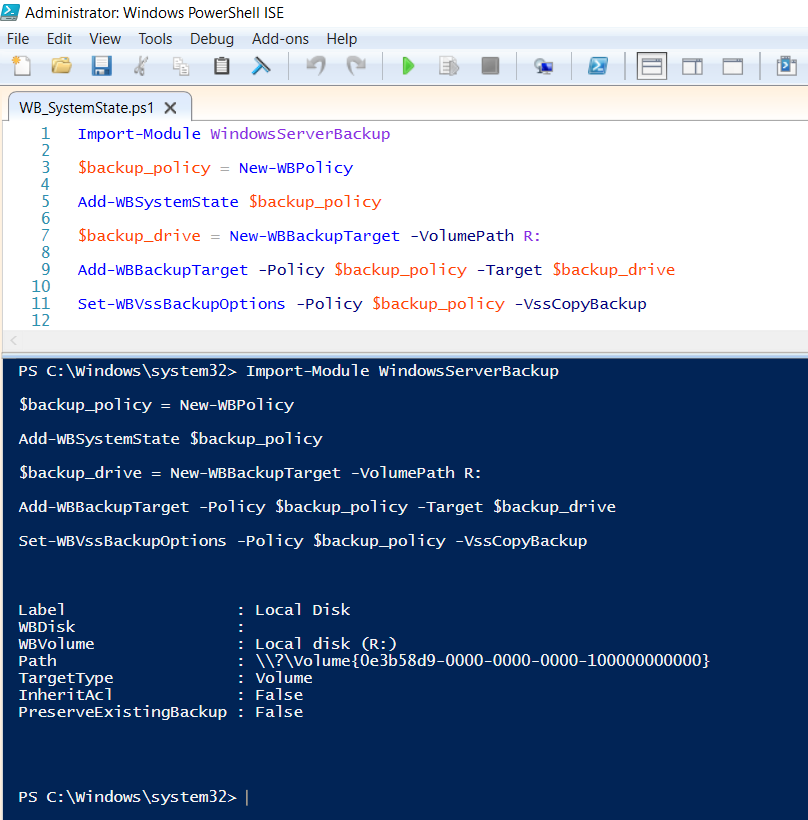Close the WB_SystemState.ps1 script tab
This screenshot has width=808, height=820.
(170, 108)
